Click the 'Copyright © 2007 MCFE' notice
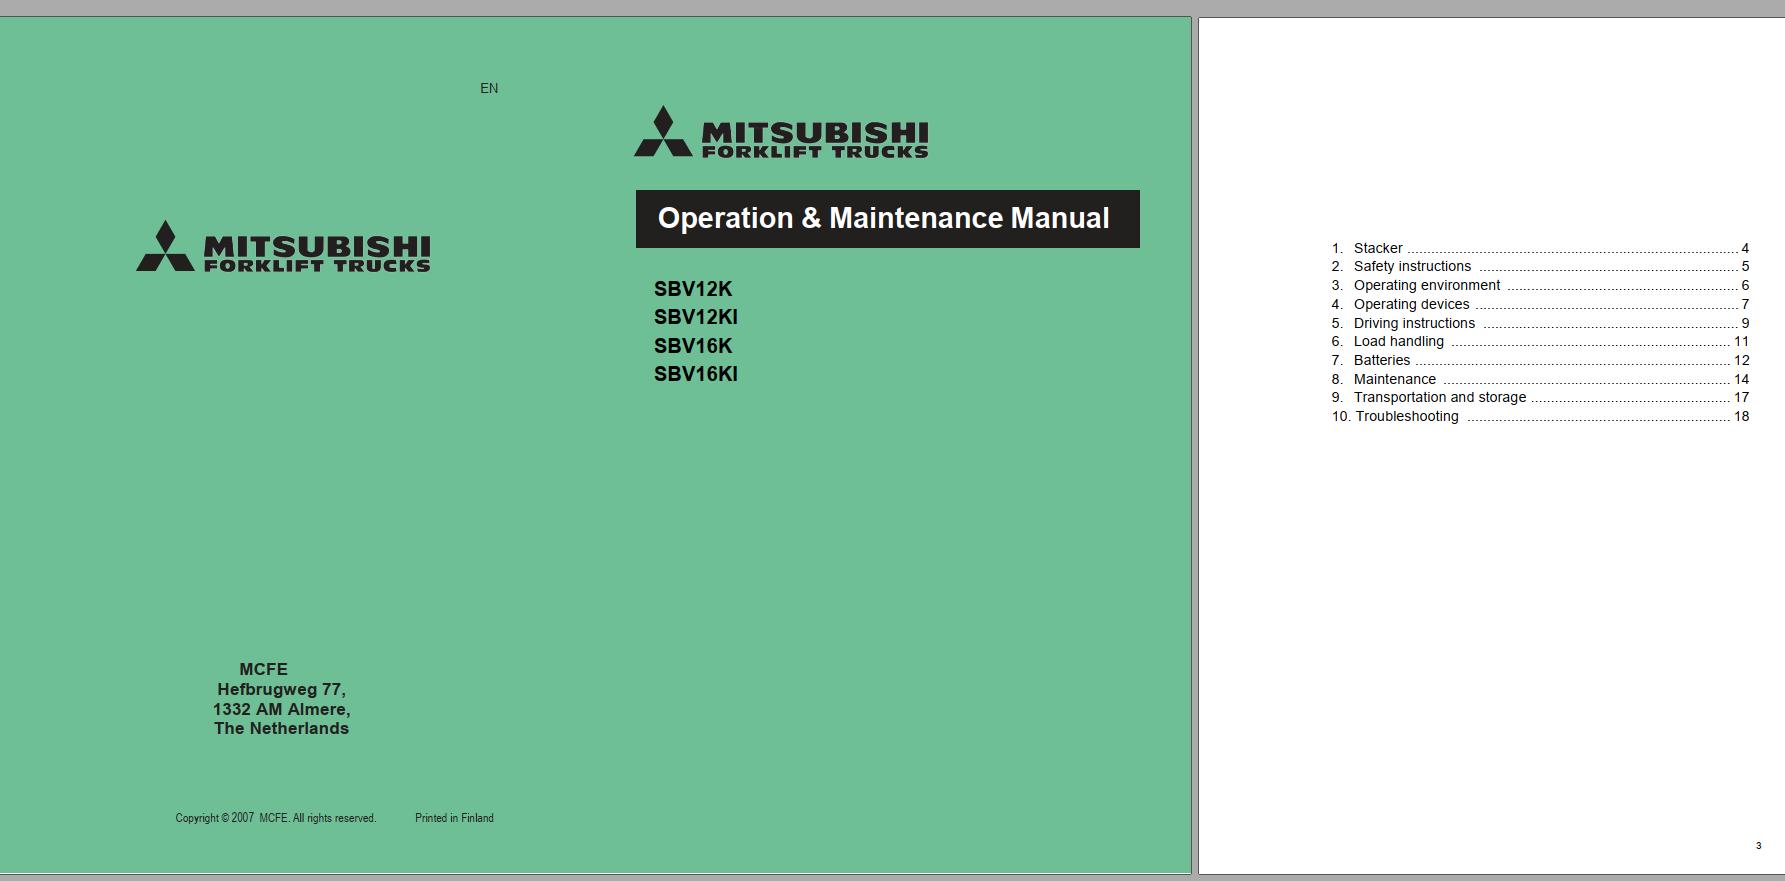1785x881 pixels. (276, 818)
